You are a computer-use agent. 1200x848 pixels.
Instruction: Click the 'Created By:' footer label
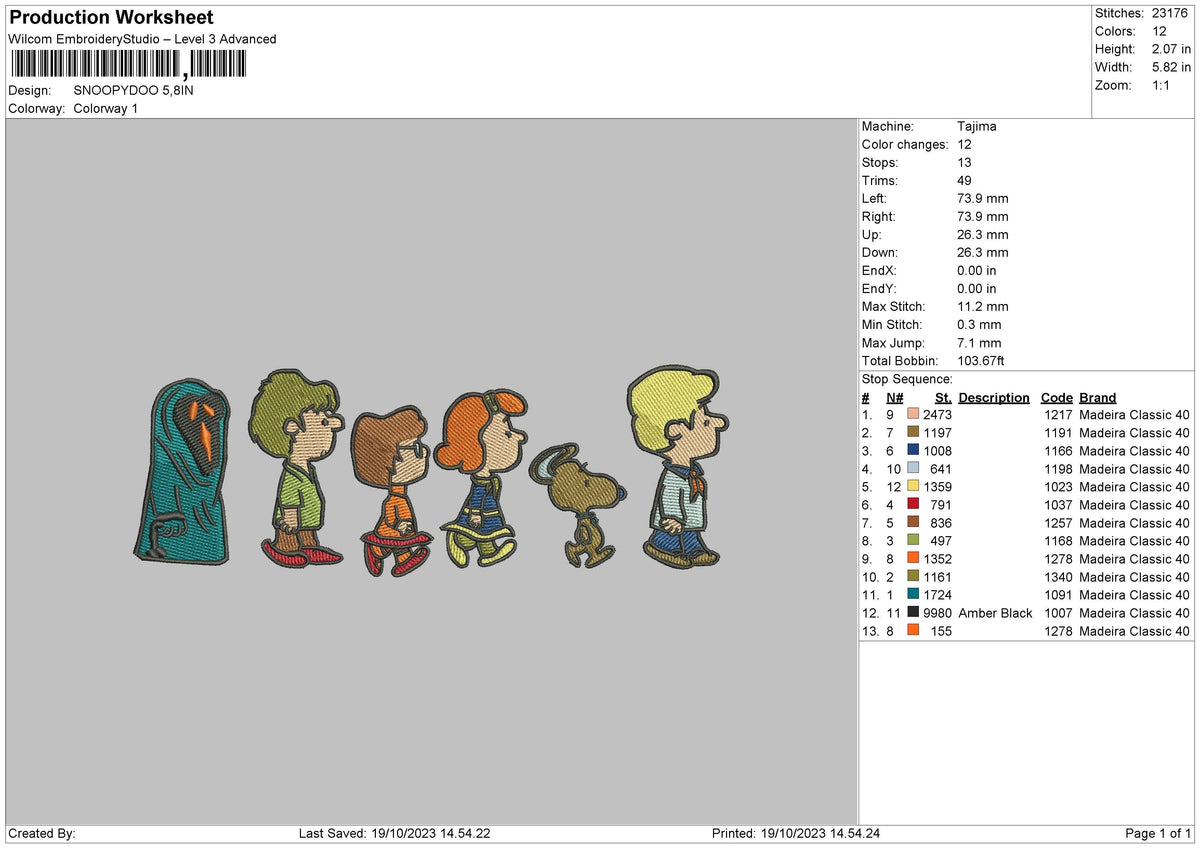(x=41, y=833)
